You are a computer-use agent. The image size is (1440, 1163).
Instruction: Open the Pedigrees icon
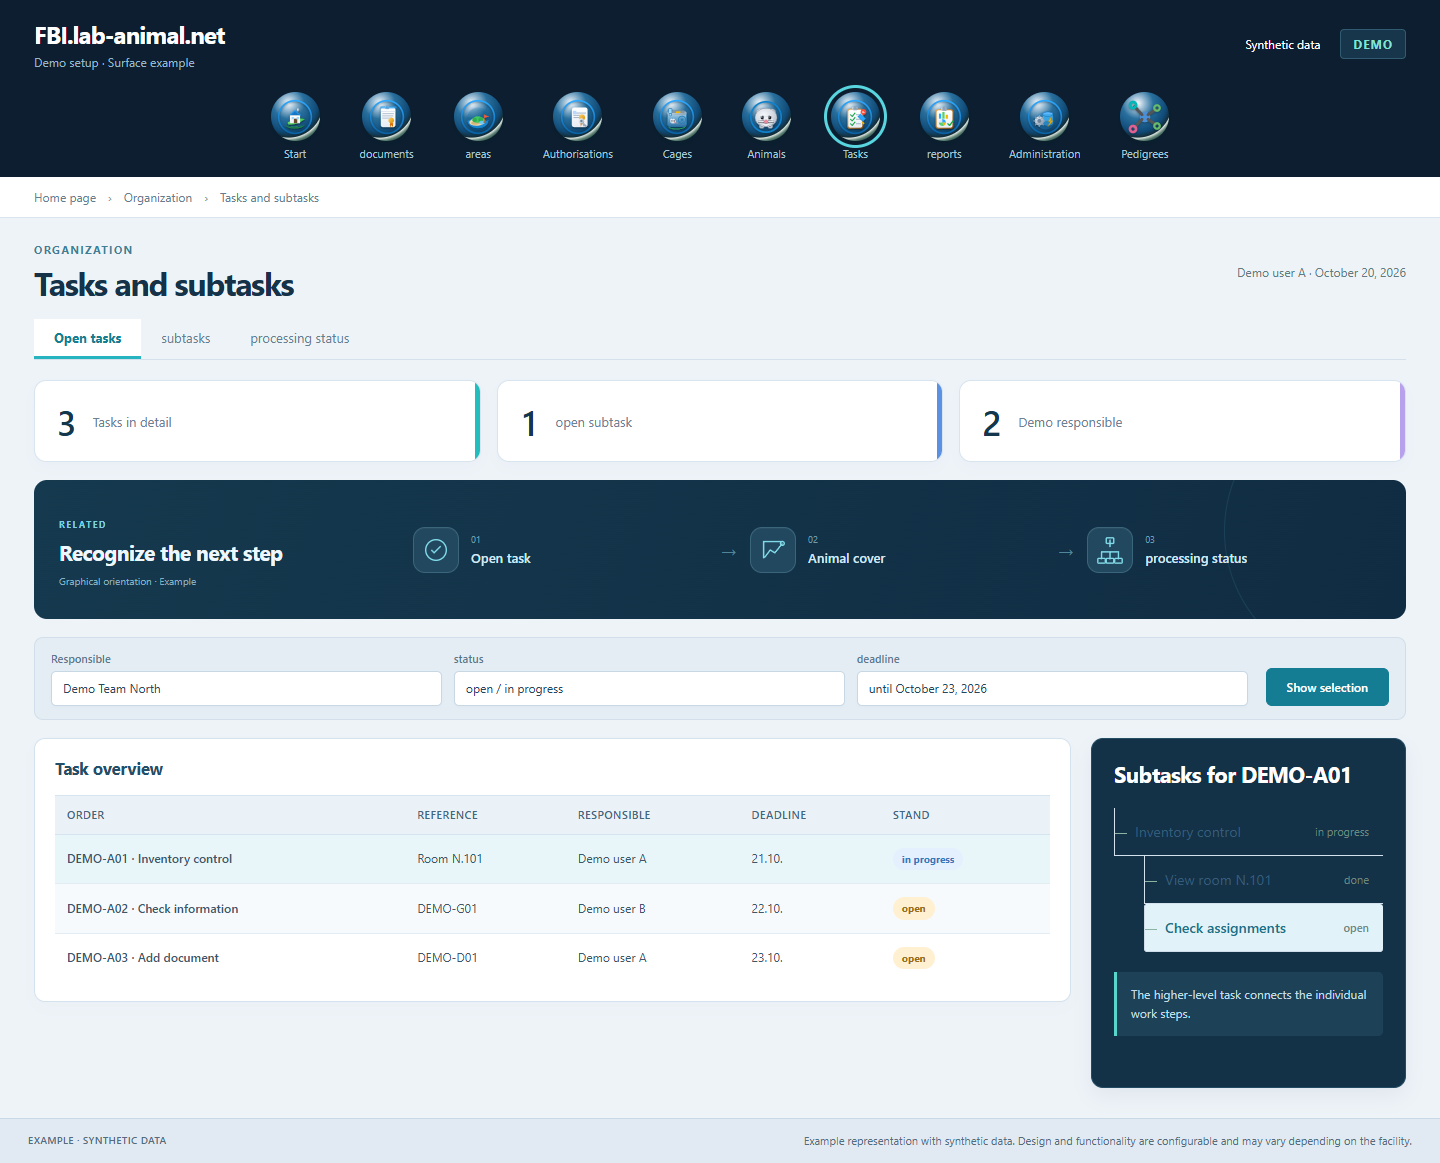click(x=1144, y=116)
